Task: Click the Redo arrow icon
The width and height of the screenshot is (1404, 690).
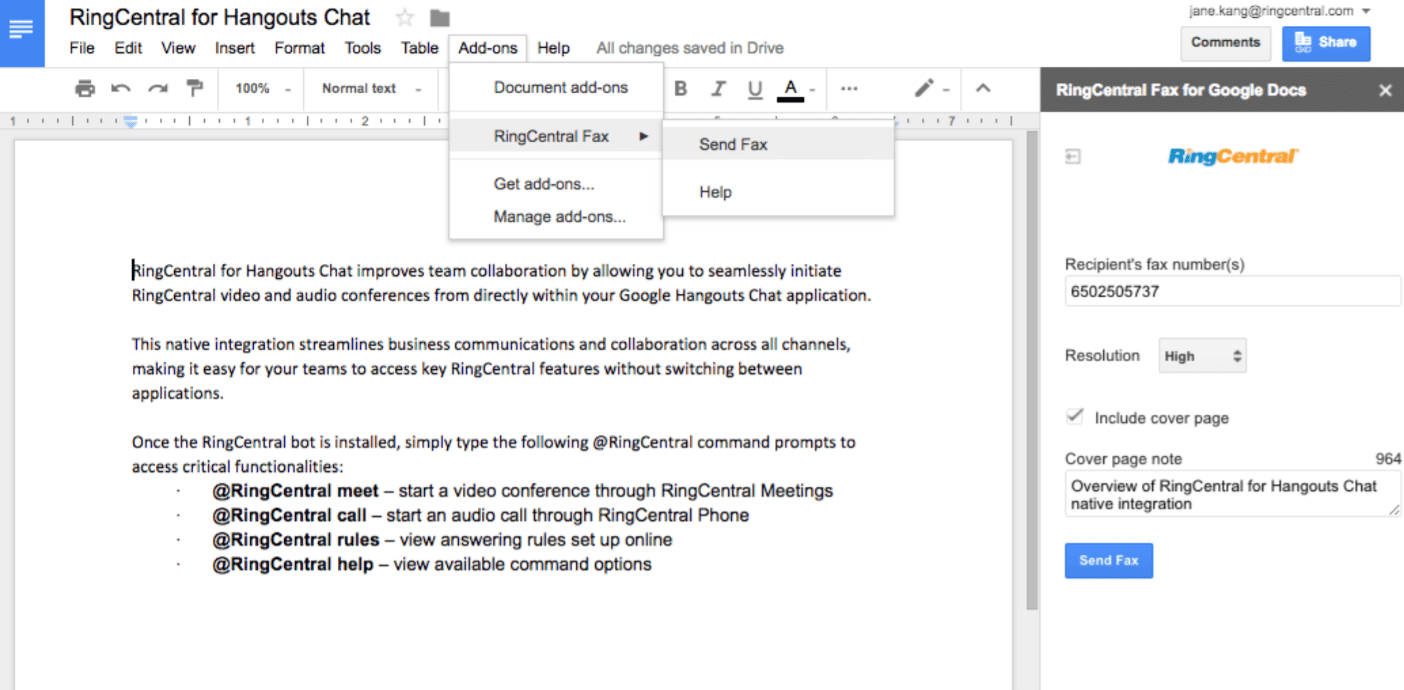Action: [158, 89]
